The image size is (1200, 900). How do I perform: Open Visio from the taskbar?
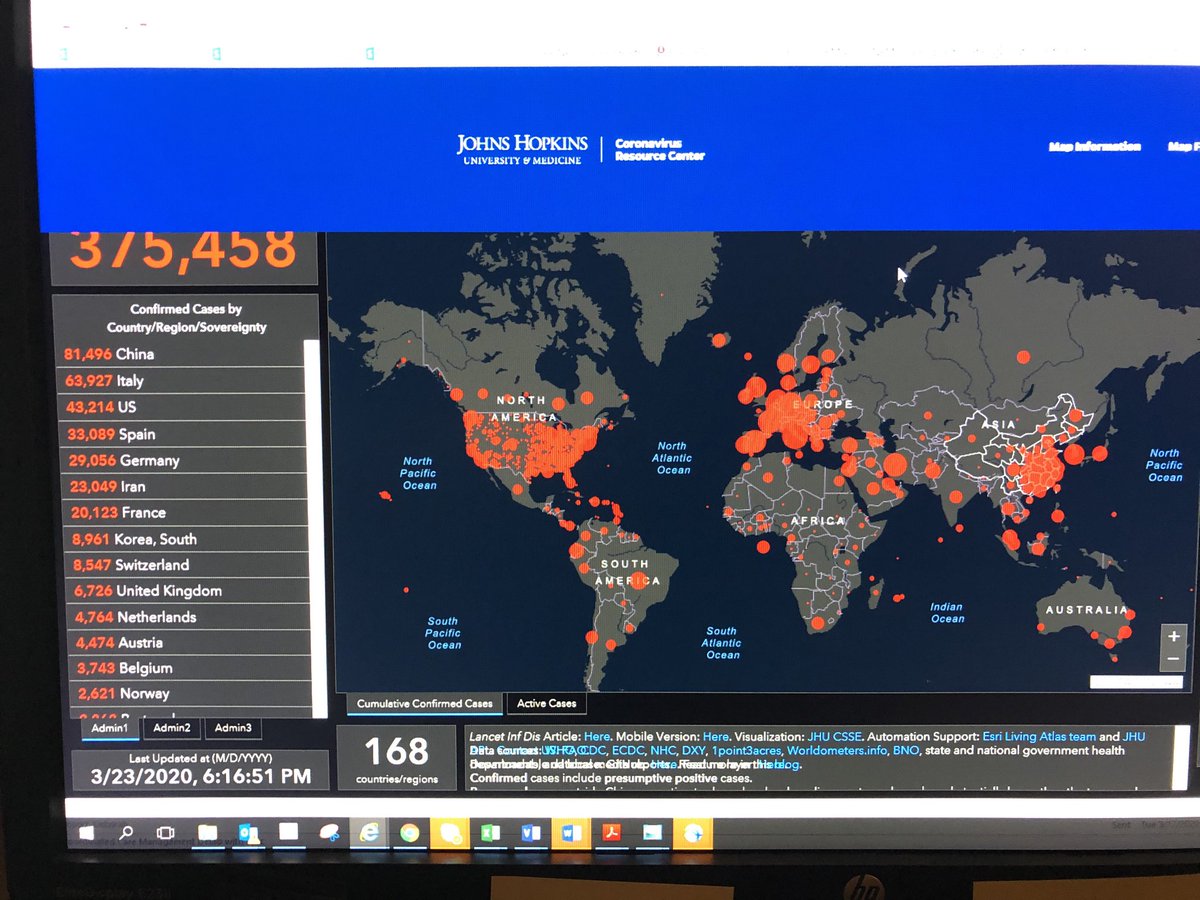pyautogui.click(x=531, y=832)
